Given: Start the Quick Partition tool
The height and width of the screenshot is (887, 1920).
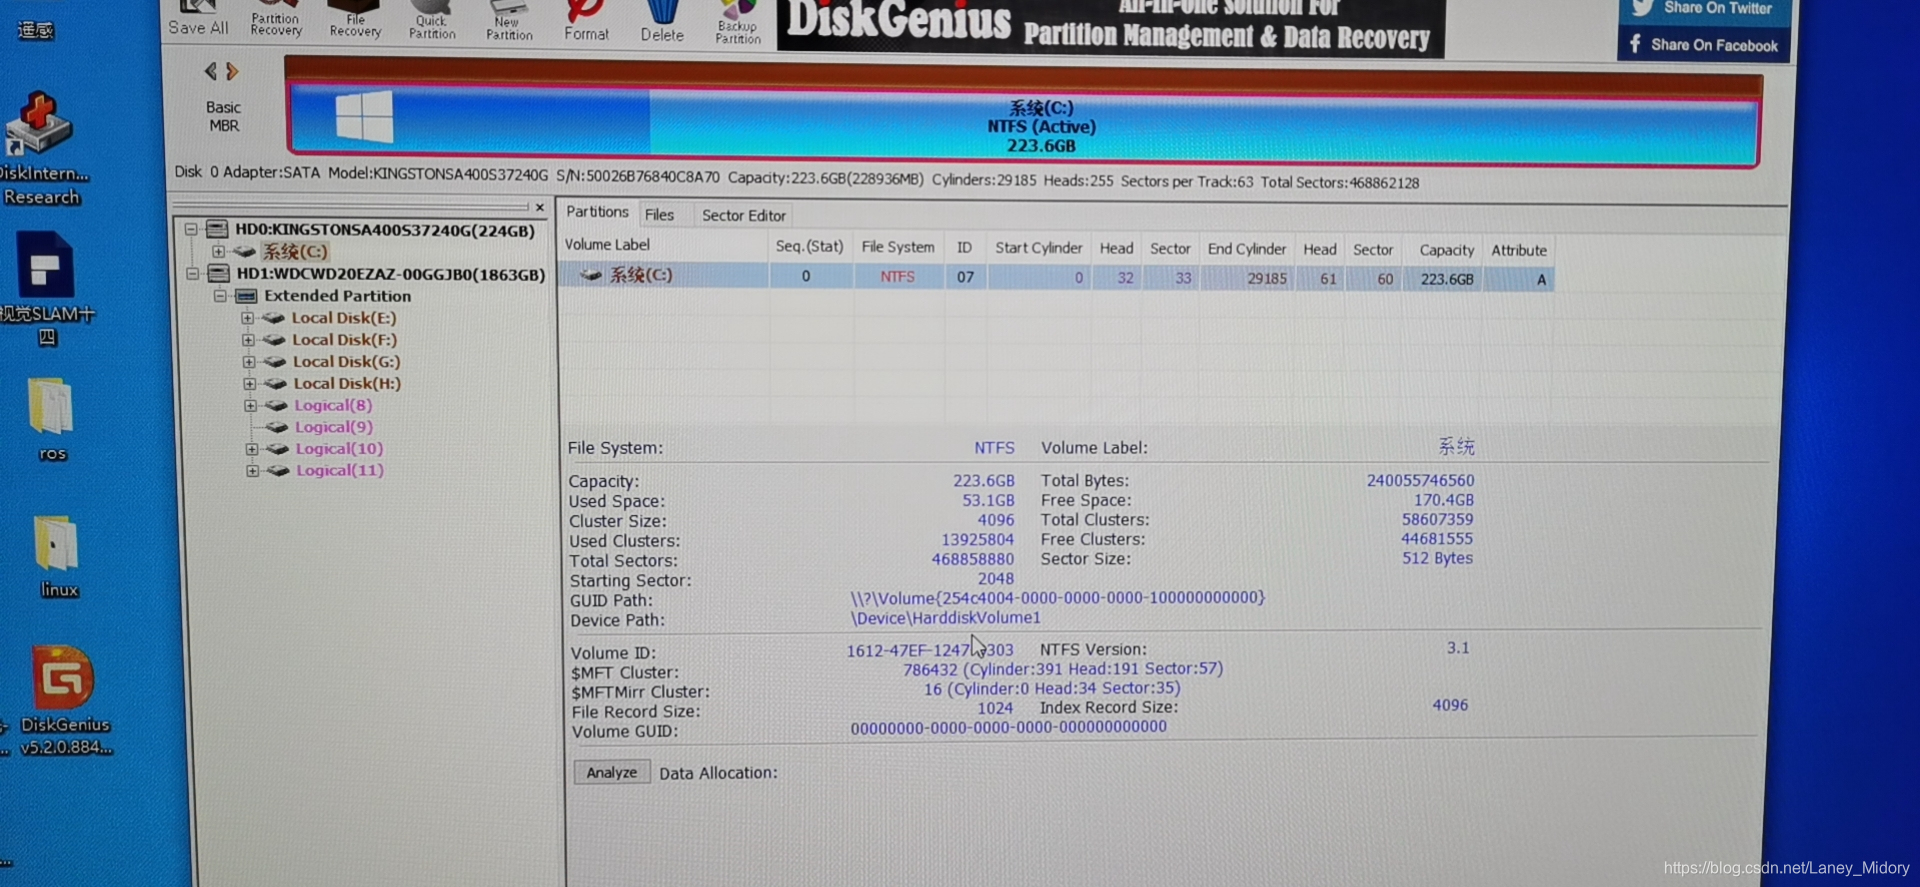Looking at the screenshot, I should pyautogui.click(x=432, y=19).
